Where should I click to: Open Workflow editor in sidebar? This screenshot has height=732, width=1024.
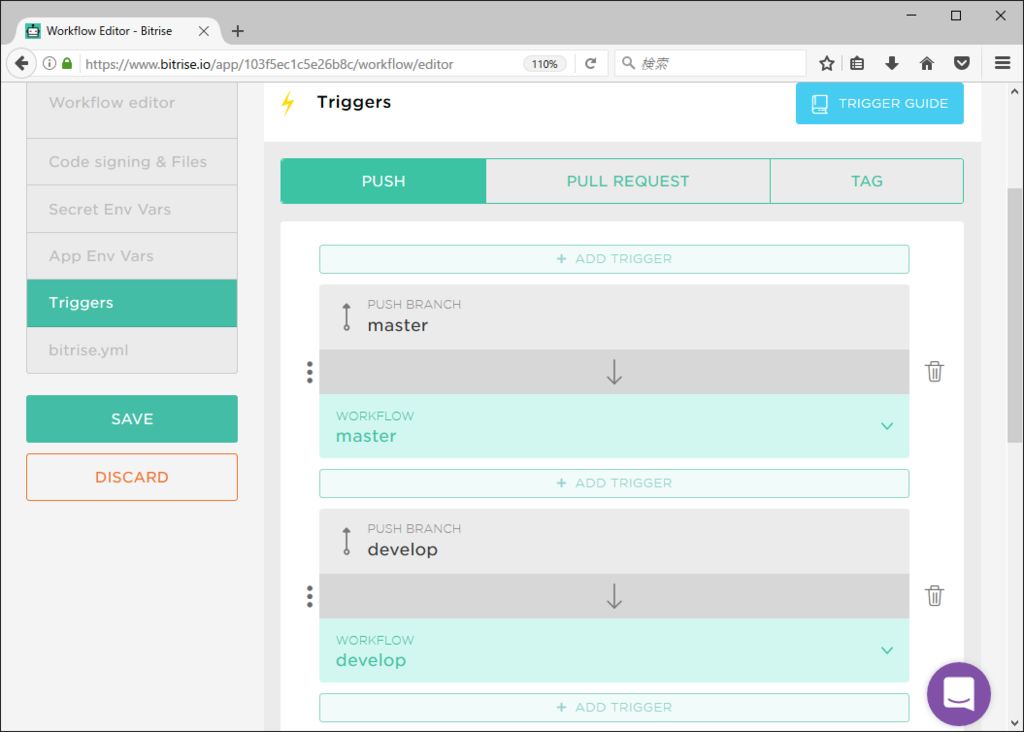(132, 103)
